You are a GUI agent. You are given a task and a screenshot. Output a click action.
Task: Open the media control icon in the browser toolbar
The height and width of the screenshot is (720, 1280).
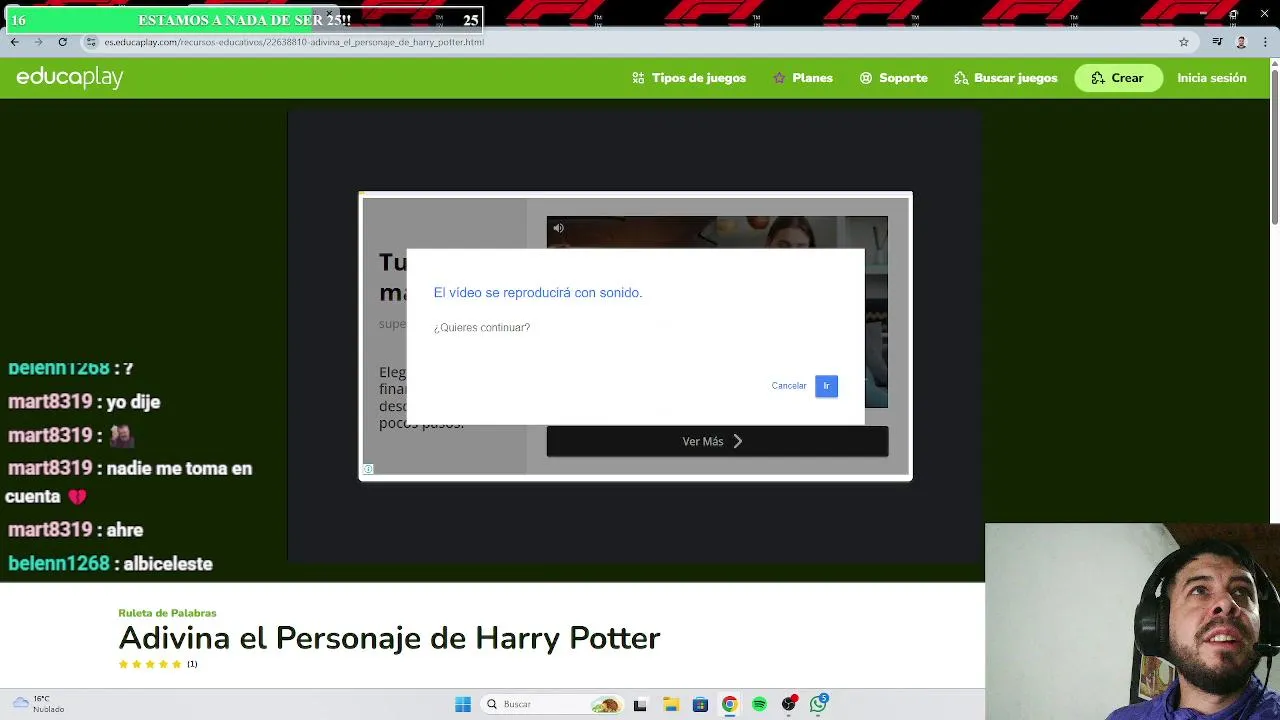coord(1217,42)
